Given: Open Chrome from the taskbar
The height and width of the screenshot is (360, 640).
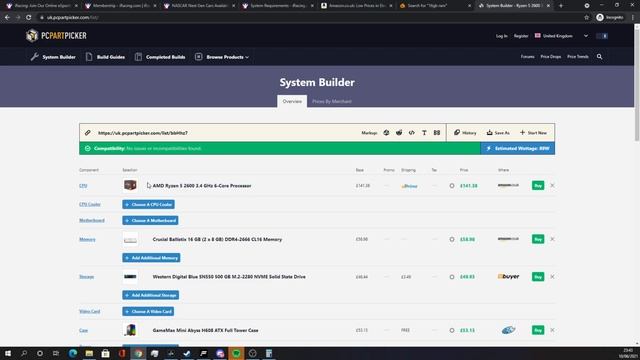Looking at the screenshot, I should [138, 353].
